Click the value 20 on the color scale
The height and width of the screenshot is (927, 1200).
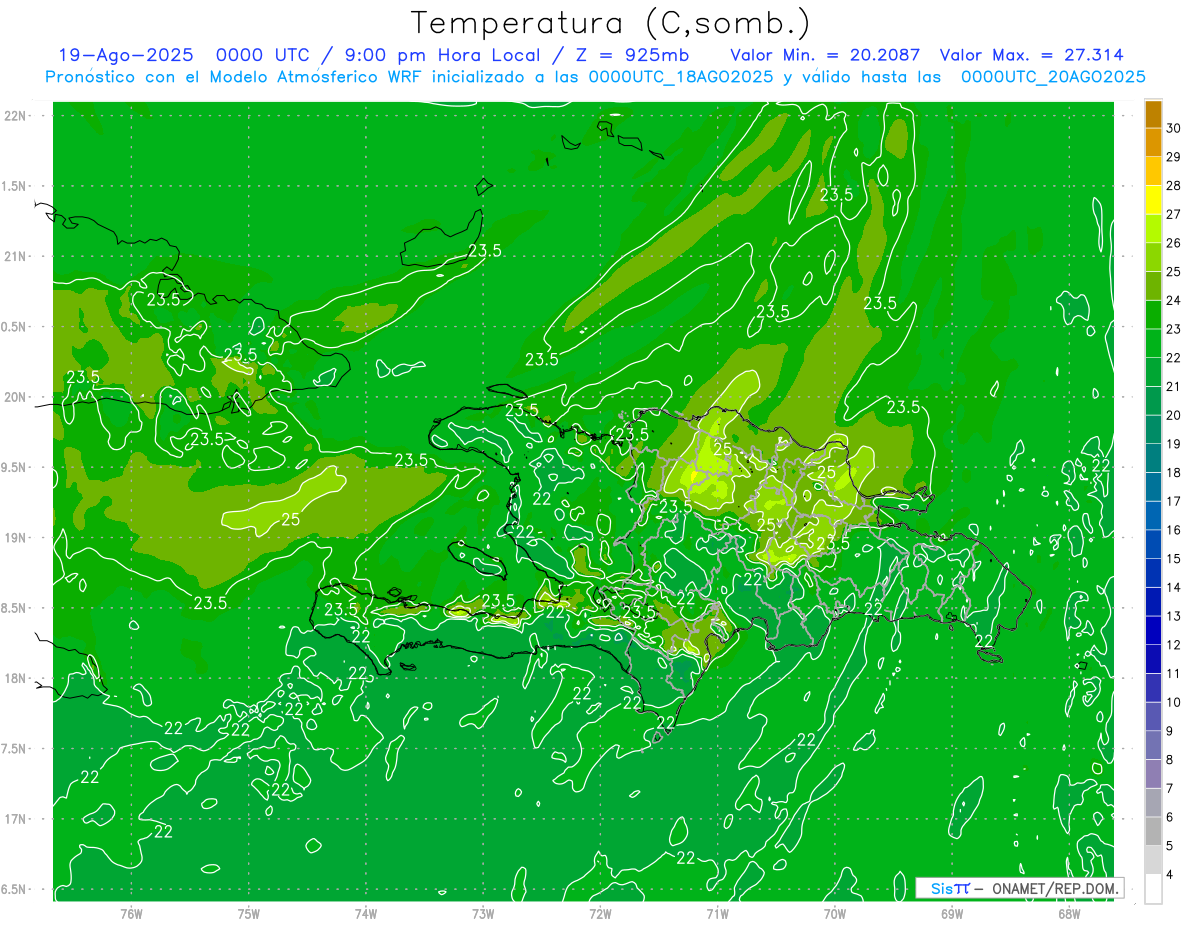1174,415
